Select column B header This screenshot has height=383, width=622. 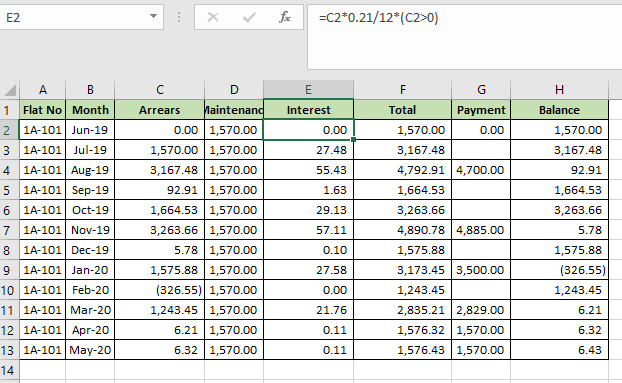(x=90, y=90)
